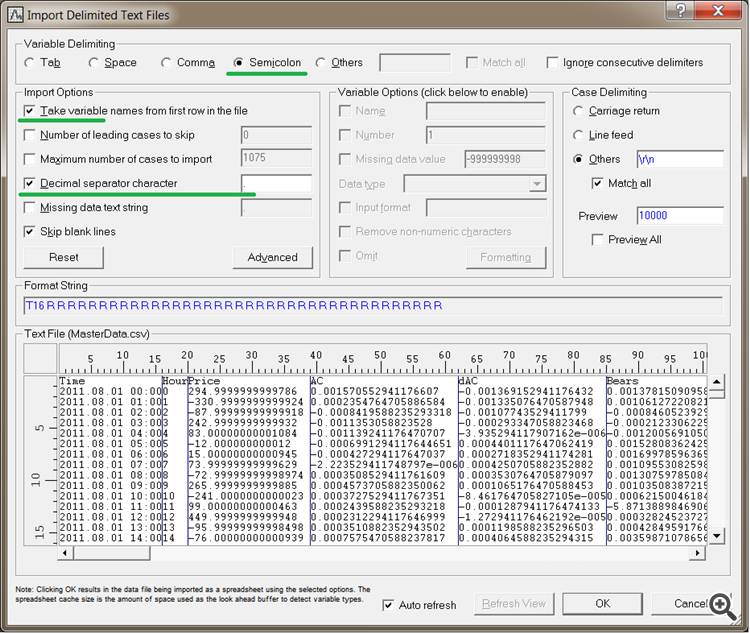The height and width of the screenshot is (633, 750).
Task: Click the scroll-right arrow of text preview
Action: coord(698,553)
